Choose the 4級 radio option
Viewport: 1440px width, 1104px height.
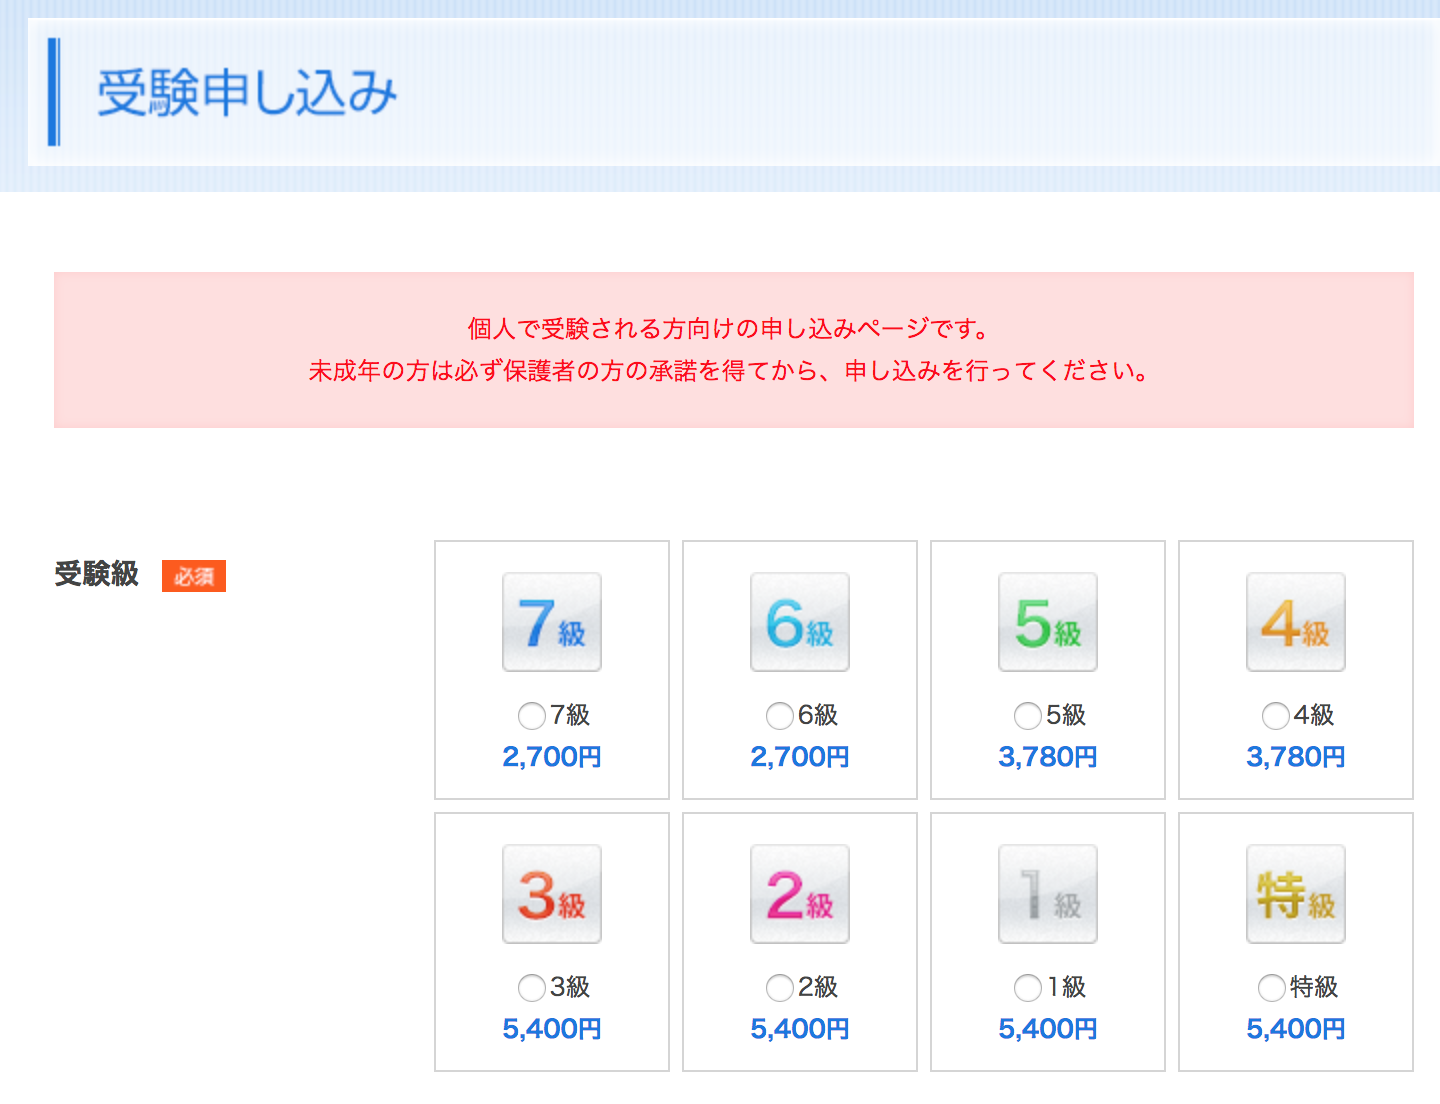click(1276, 716)
